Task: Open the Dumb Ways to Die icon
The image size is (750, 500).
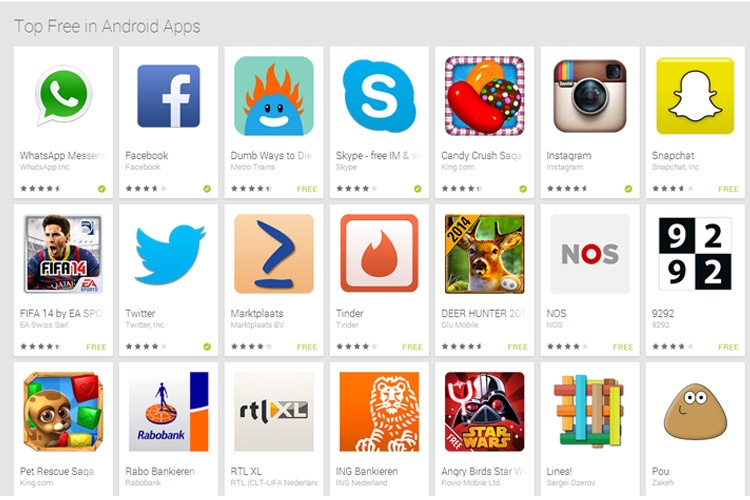Action: point(274,96)
